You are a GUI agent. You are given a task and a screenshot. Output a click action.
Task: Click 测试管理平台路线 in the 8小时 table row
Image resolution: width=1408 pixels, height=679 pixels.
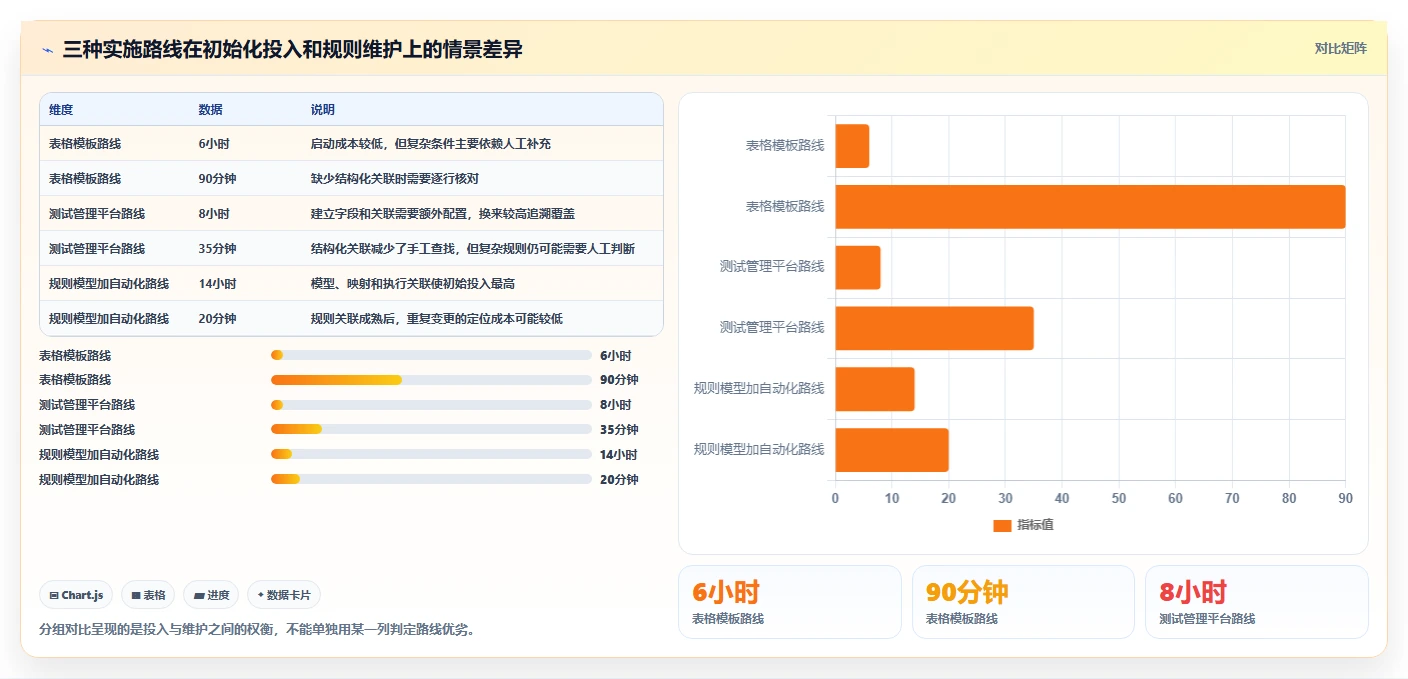97,214
